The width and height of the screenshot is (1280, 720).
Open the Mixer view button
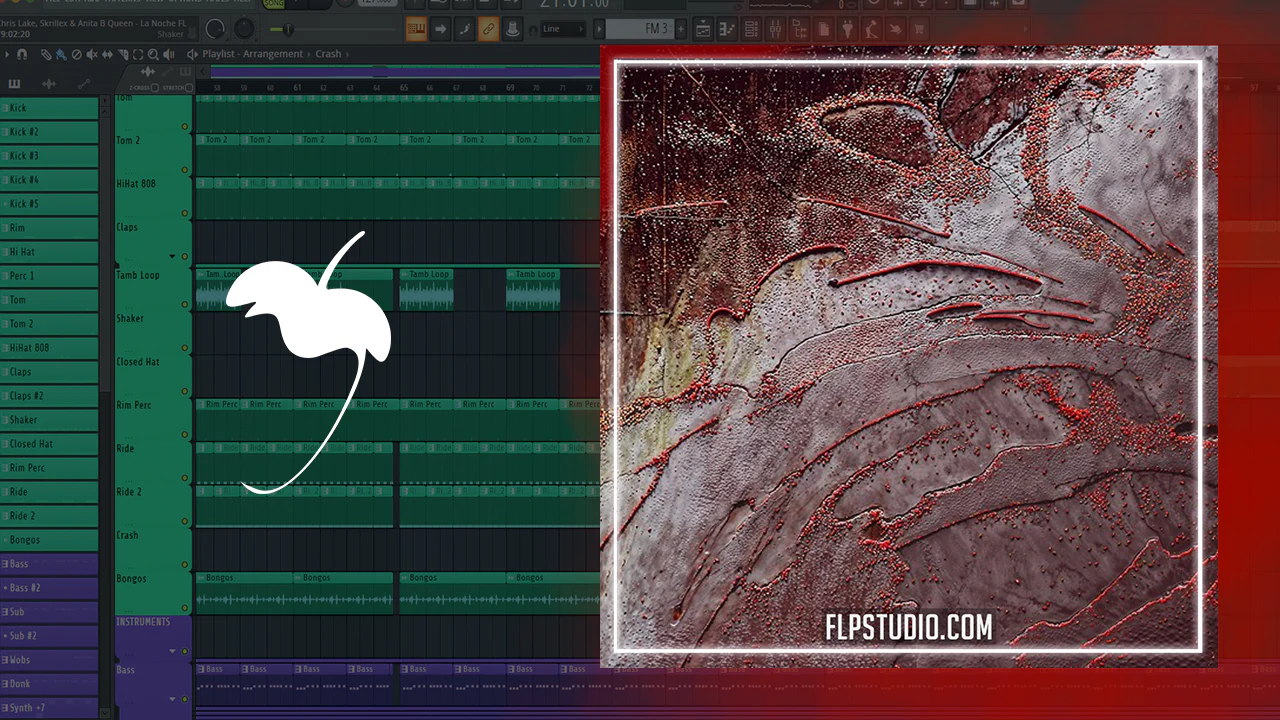pyautogui.click(x=775, y=29)
